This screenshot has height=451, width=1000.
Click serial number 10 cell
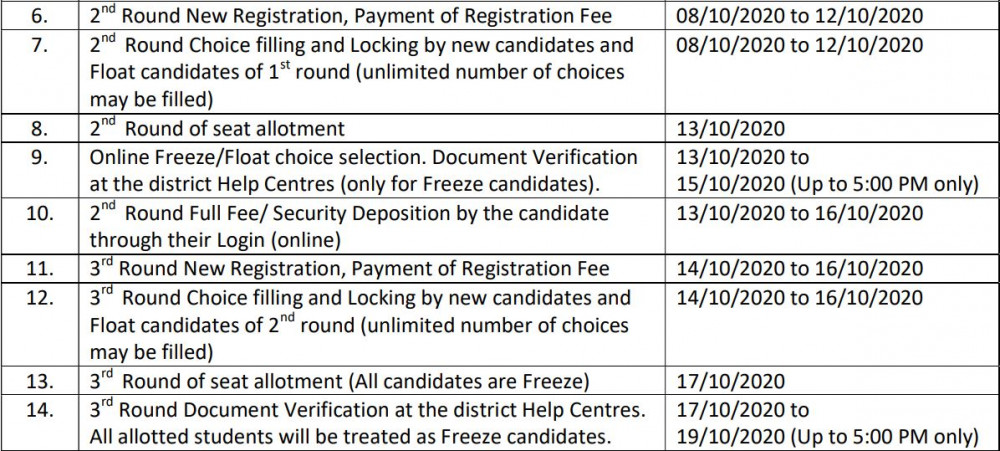click(39, 215)
